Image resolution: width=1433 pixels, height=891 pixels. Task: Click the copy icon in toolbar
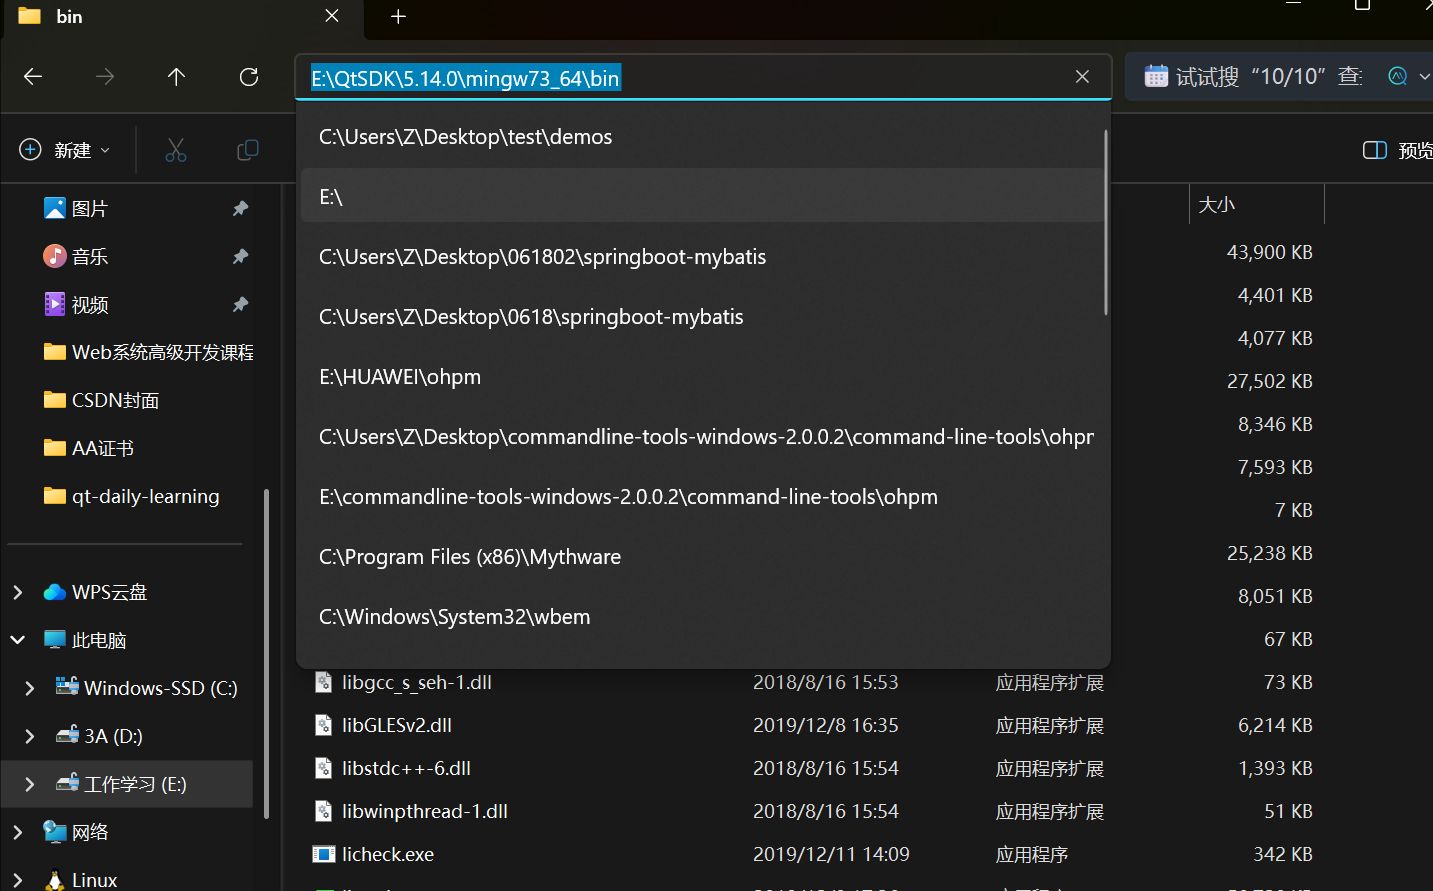(248, 150)
